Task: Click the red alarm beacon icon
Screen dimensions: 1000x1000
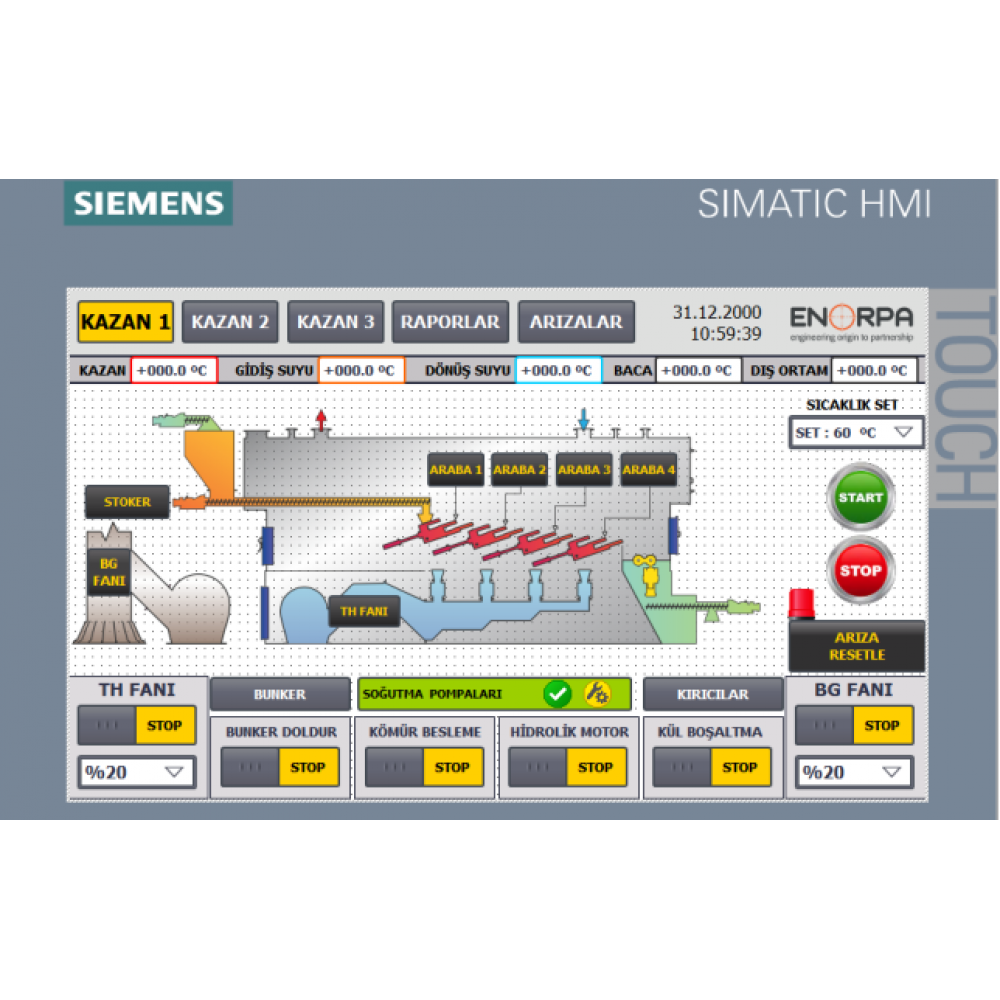Action: [x=802, y=603]
